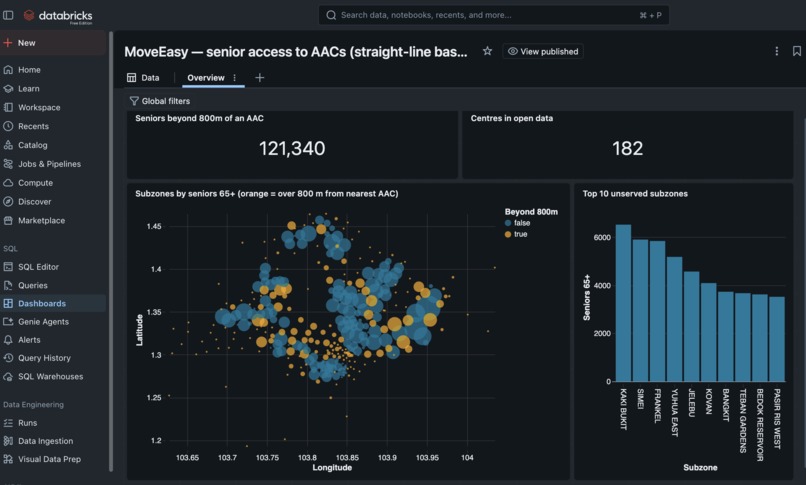This screenshot has width=806, height=485.
Task: Launch the SQL Editor
Action: pyautogui.click(x=53, y=267)
